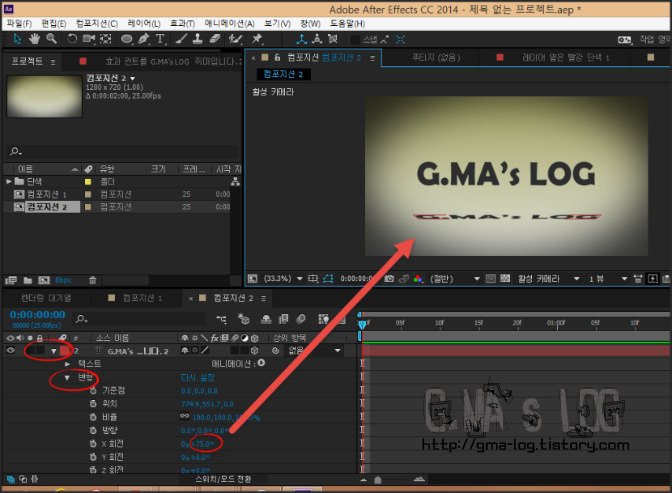Open the 1 뷰 view layout dropdown
This screenshot has height=493, width=672.
click(x=608, y=279)
